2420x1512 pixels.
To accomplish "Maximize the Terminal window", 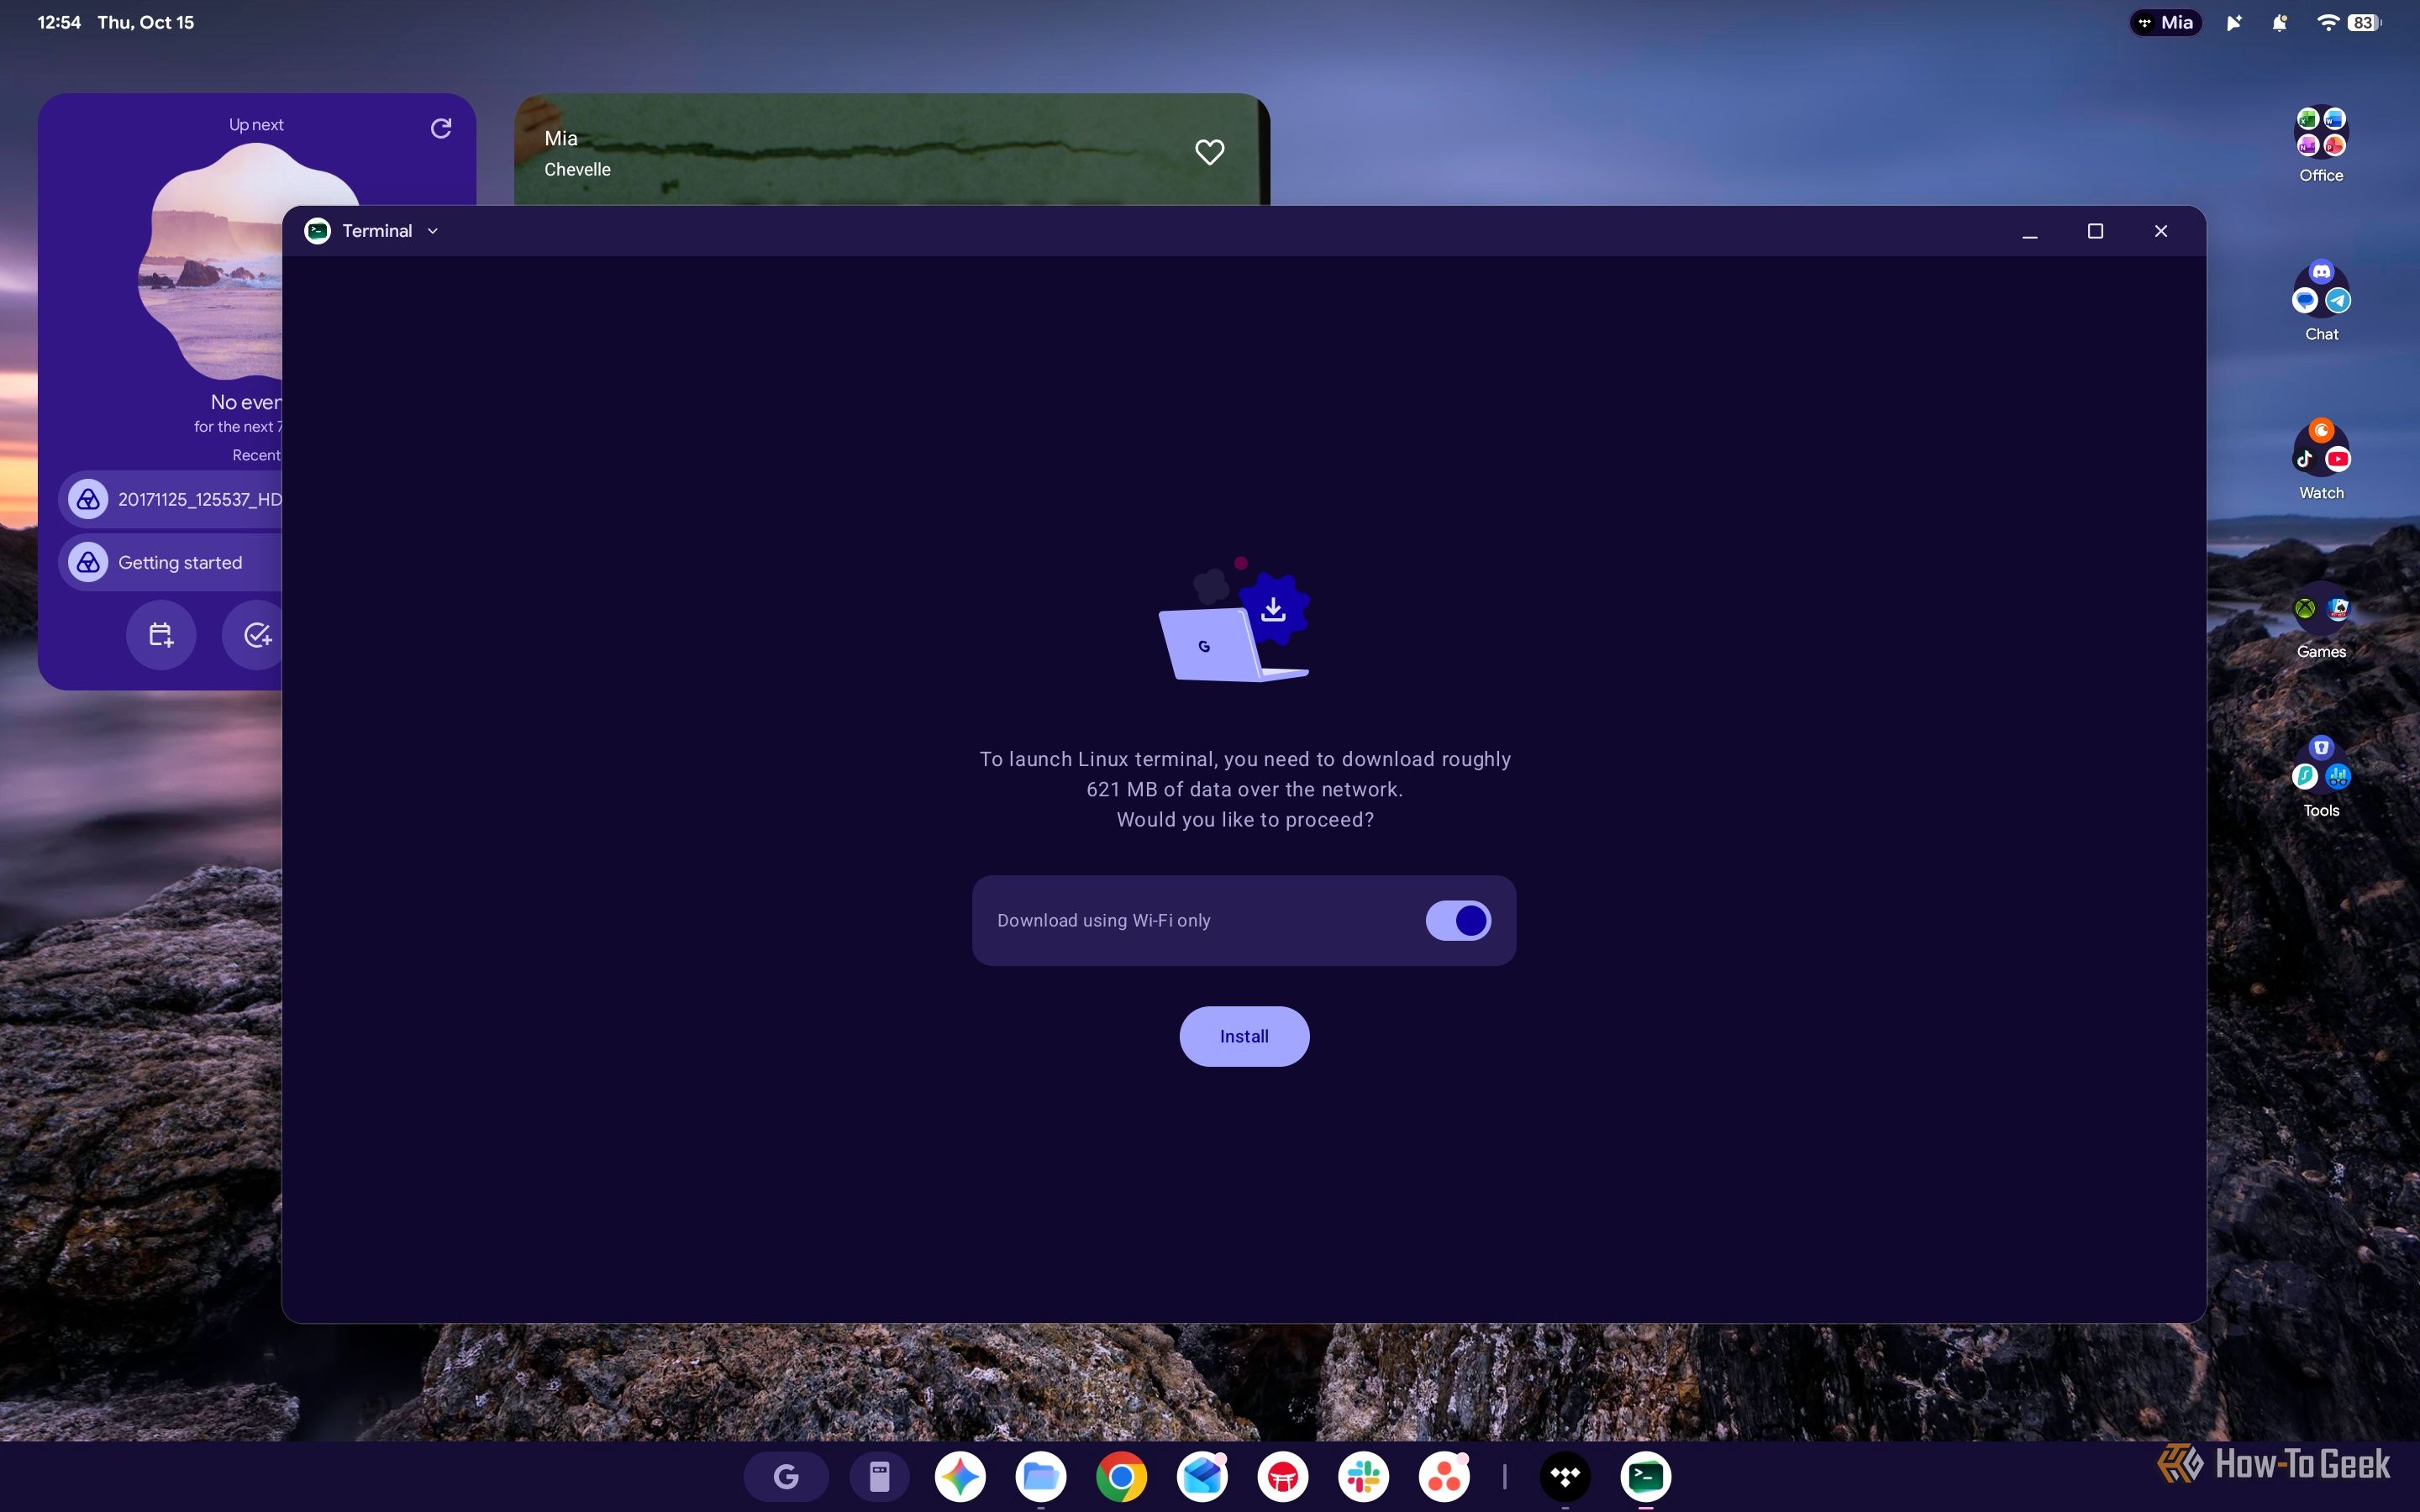I will (x=2095, y=231).
